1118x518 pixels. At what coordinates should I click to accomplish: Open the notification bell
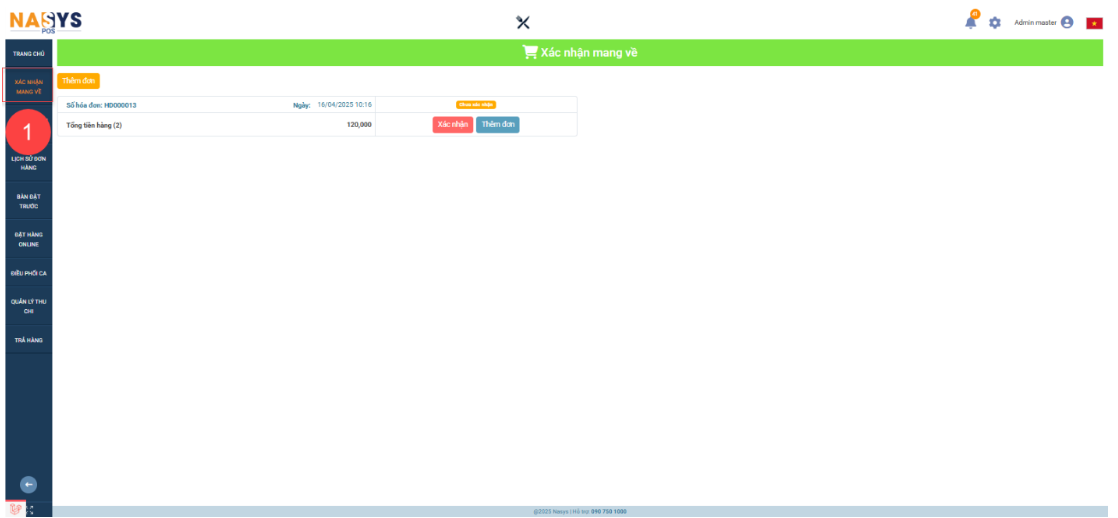point(971,23)
